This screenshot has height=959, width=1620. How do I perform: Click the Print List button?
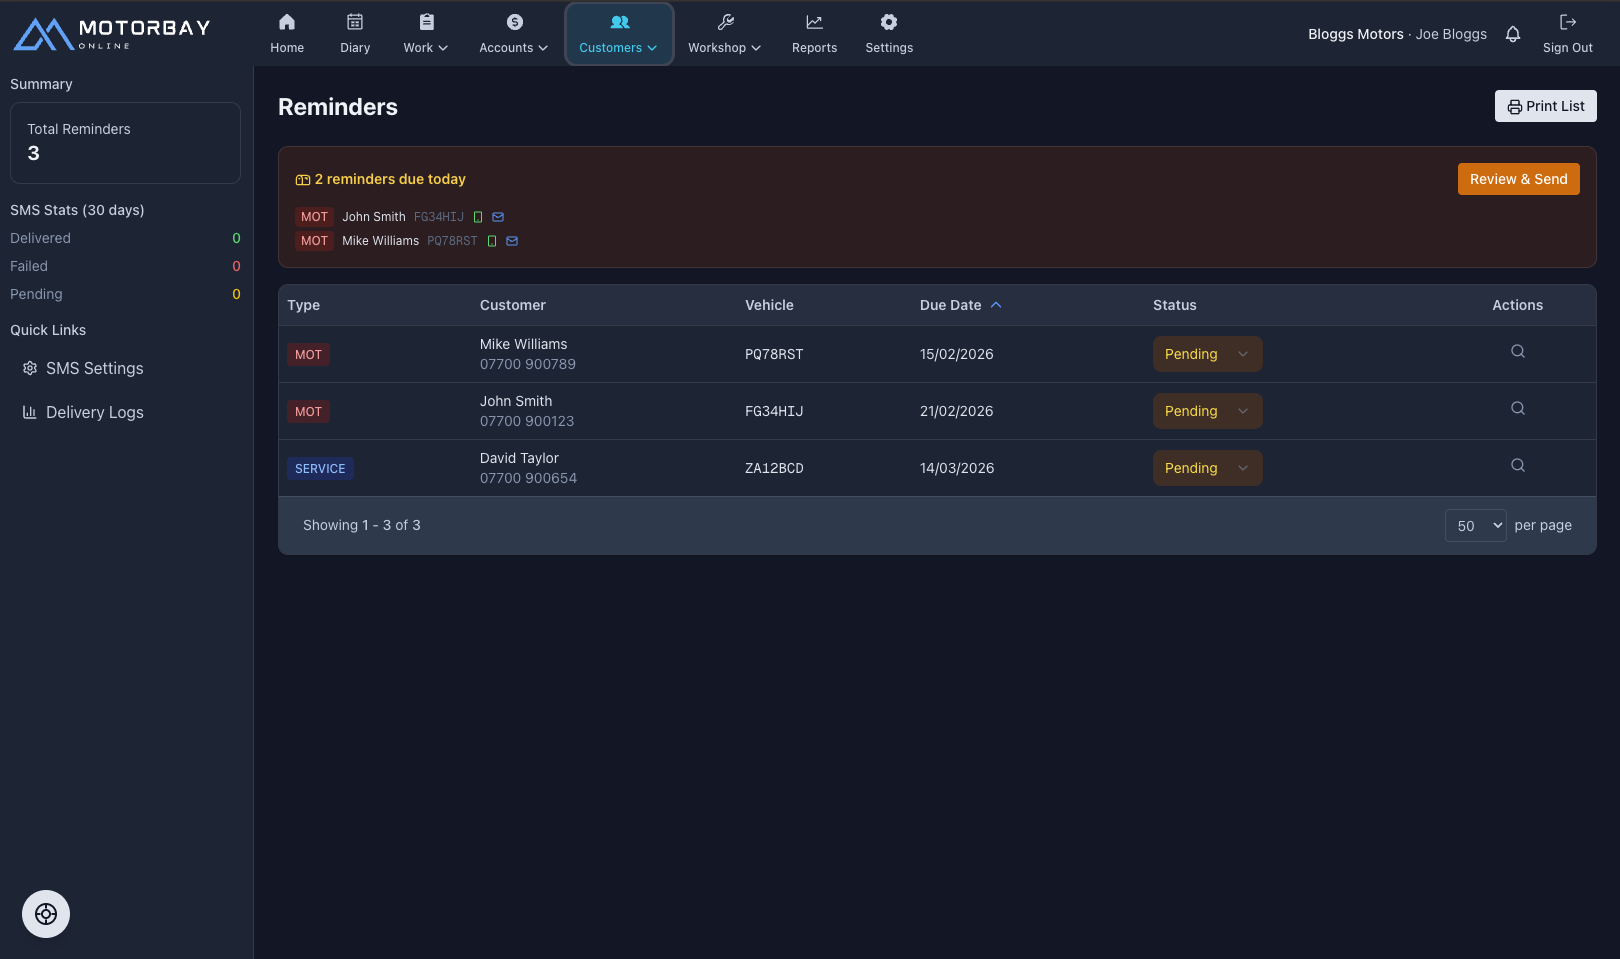point(1545,106)
